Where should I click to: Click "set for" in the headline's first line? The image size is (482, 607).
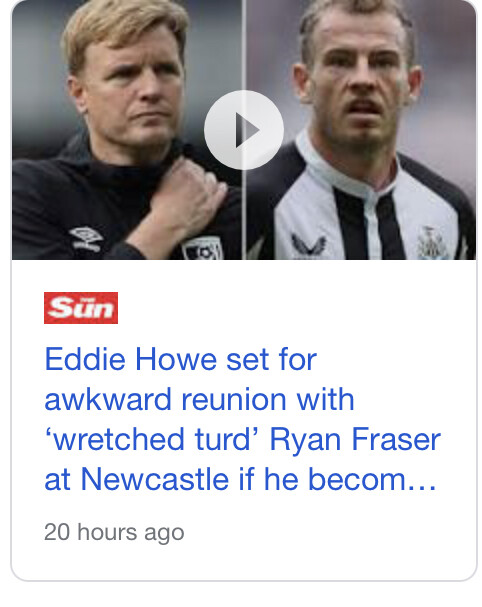click(271, 360)
